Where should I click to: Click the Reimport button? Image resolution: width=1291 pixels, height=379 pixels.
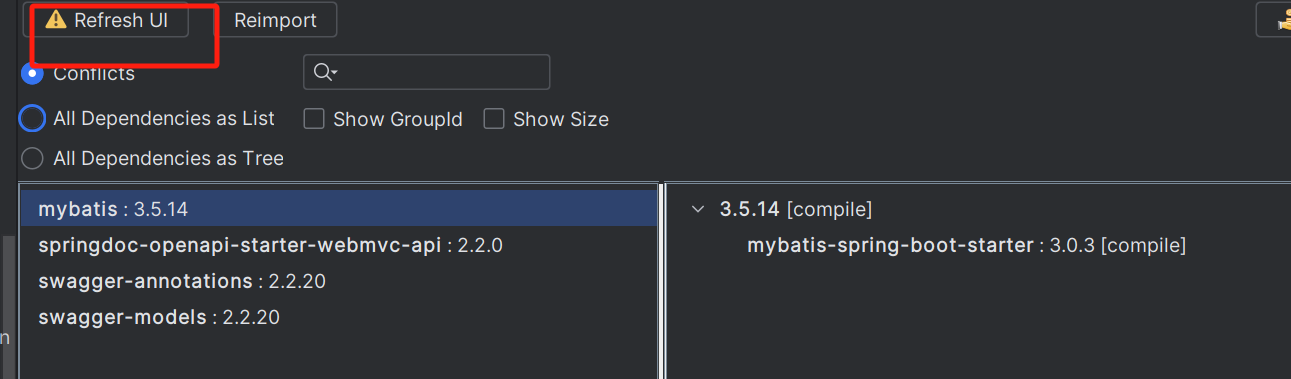(x=275, y=20)
